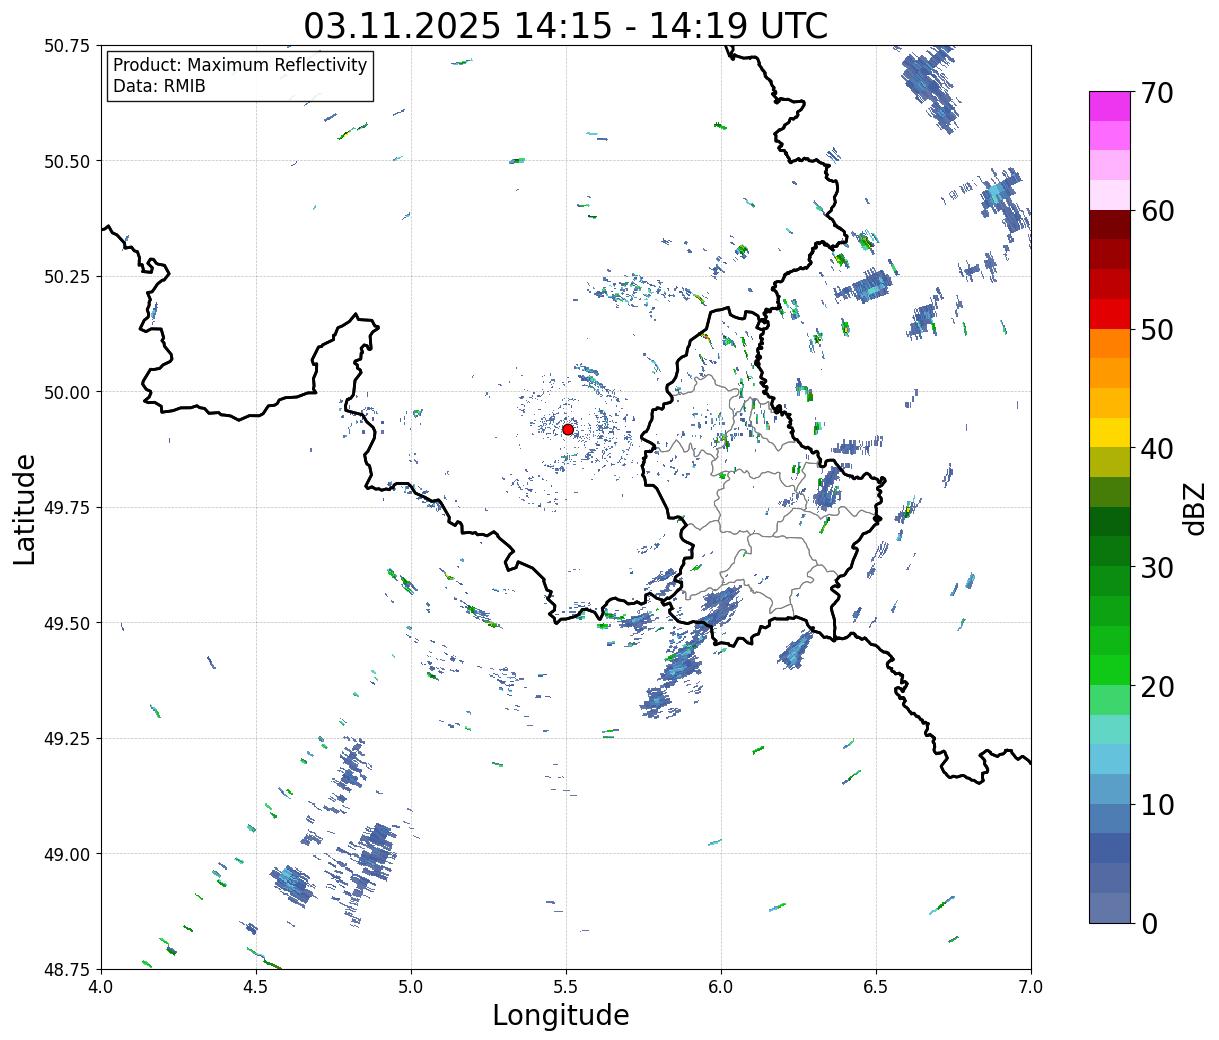Click the colorbar tick label 40
Image resolution: width=1219 pixels, height=1040 pixels.
1156,449
